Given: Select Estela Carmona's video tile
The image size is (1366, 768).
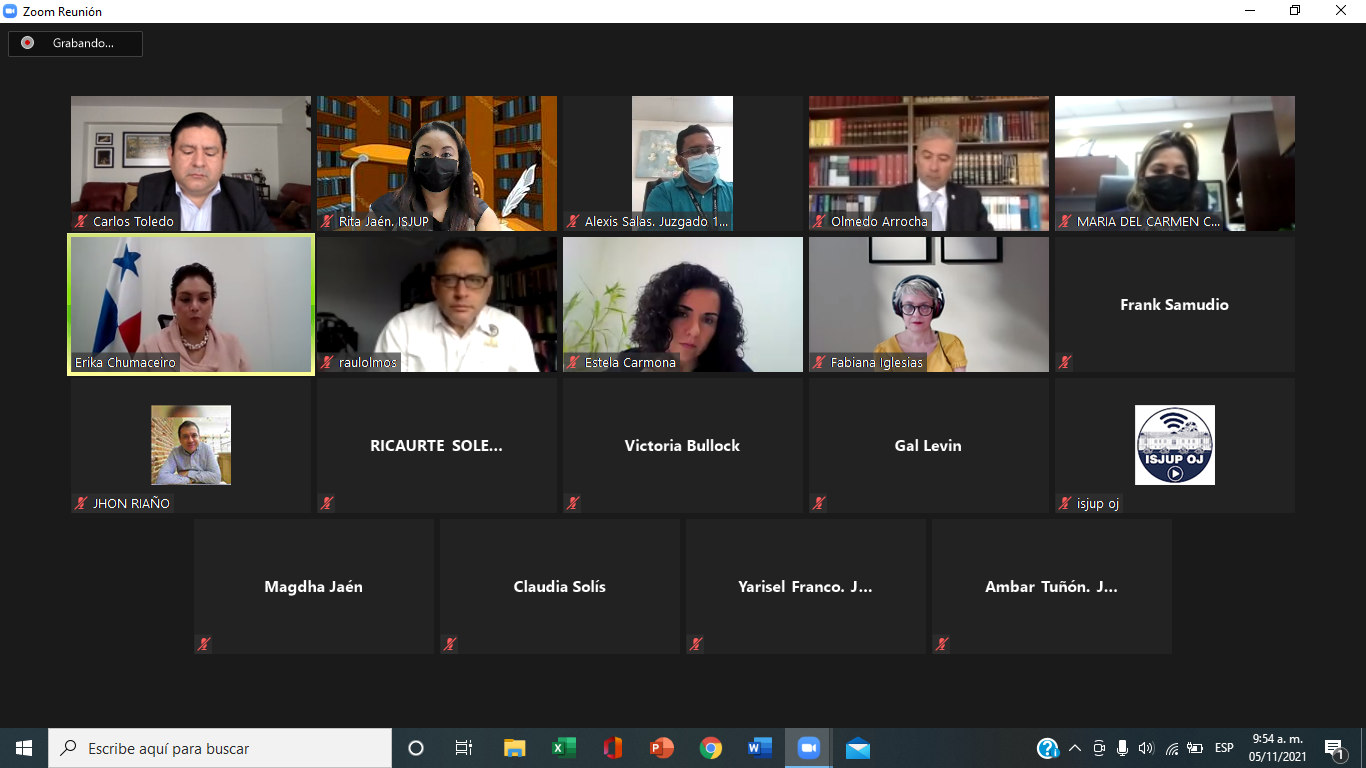Looking at the screenshot, I should click(x=683, y=305).
